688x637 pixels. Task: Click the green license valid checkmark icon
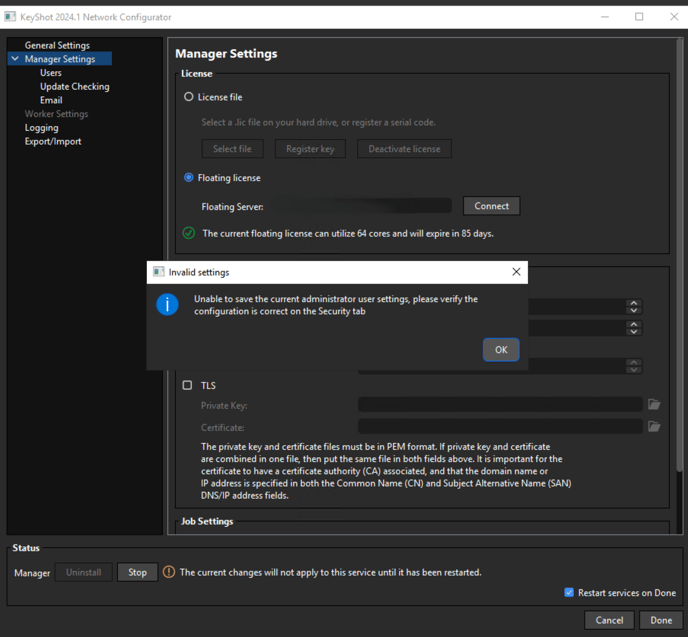coord(189,233)
